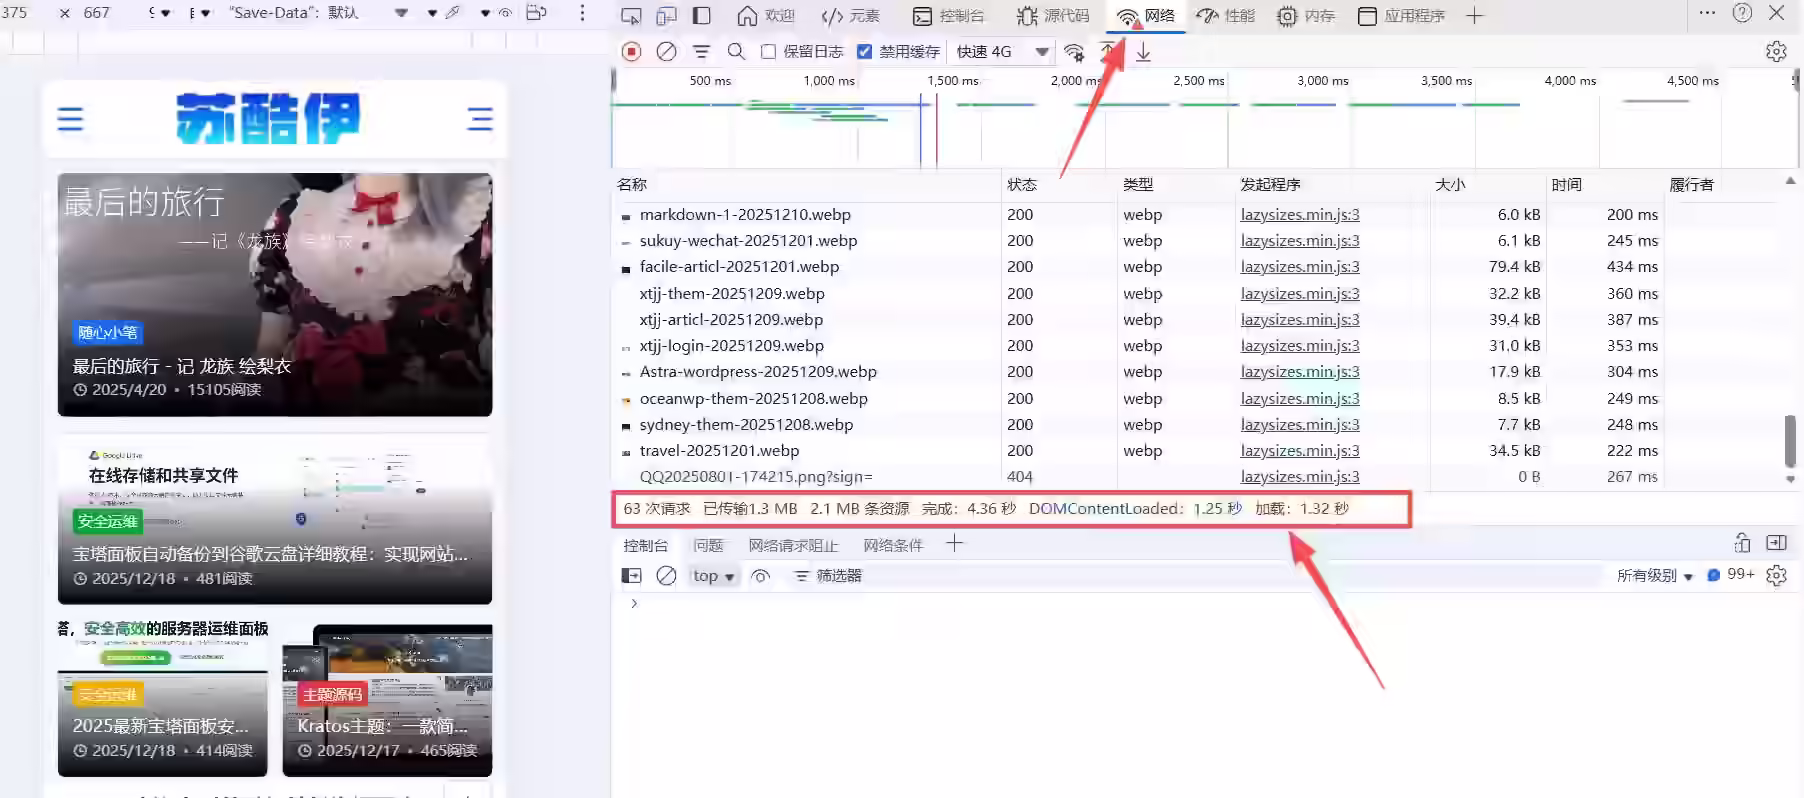This screenshot has width=1804, height=798.
Task: Open console settings gear
Action: click(x=1776, y=576)
